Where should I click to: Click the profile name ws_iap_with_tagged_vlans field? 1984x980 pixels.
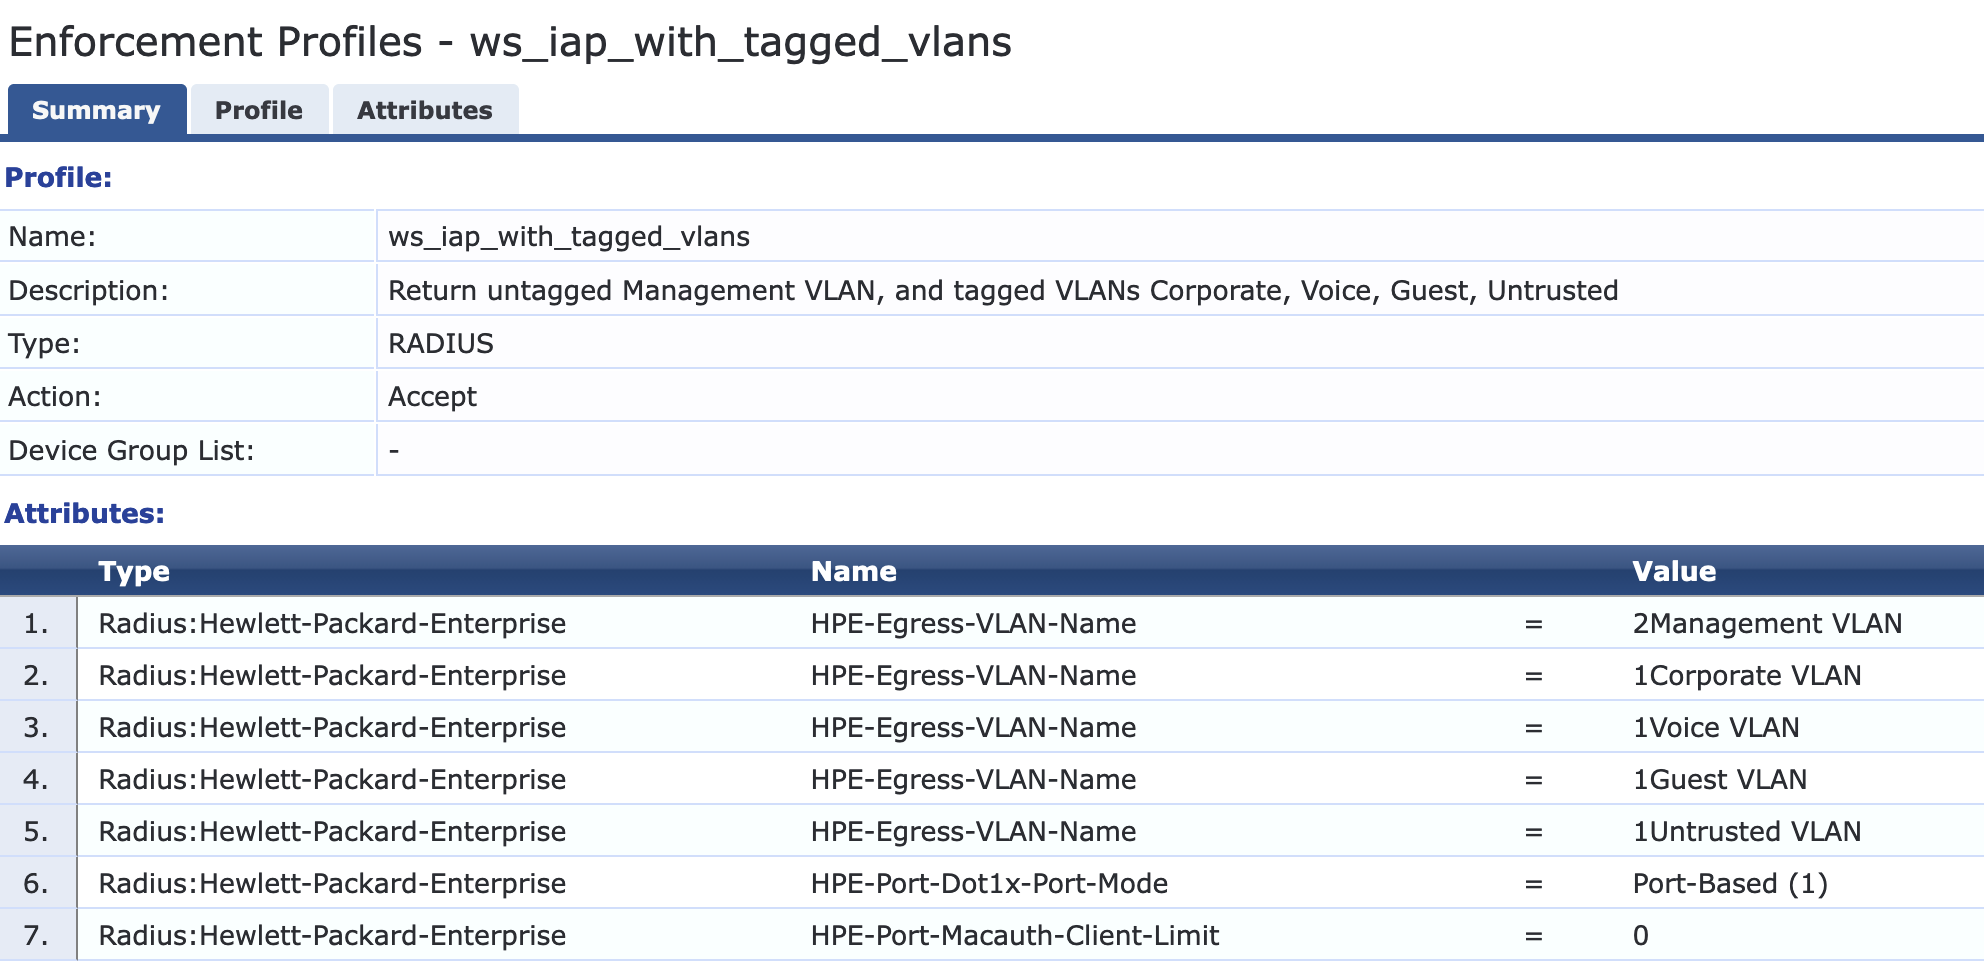tap(569, 237)
